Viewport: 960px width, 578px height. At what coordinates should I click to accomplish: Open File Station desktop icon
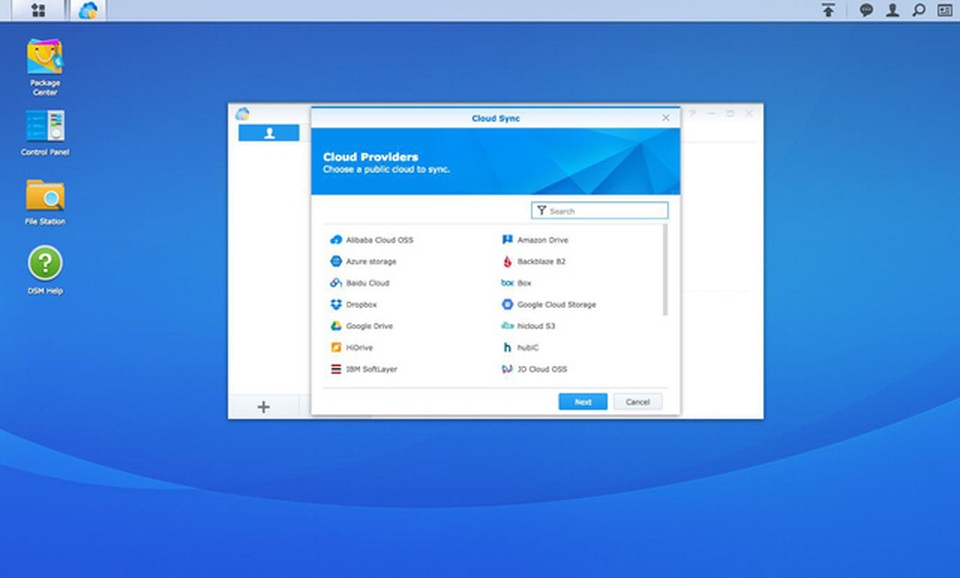(x=45, y=202)
